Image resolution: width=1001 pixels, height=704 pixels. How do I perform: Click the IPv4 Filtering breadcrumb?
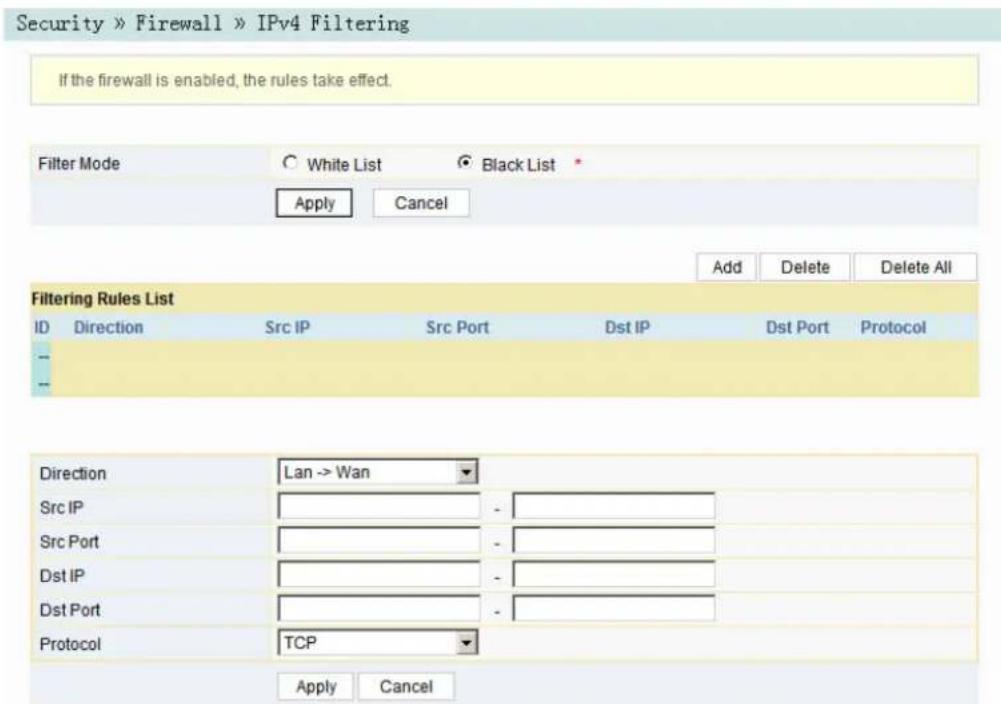tap(333, 24)
